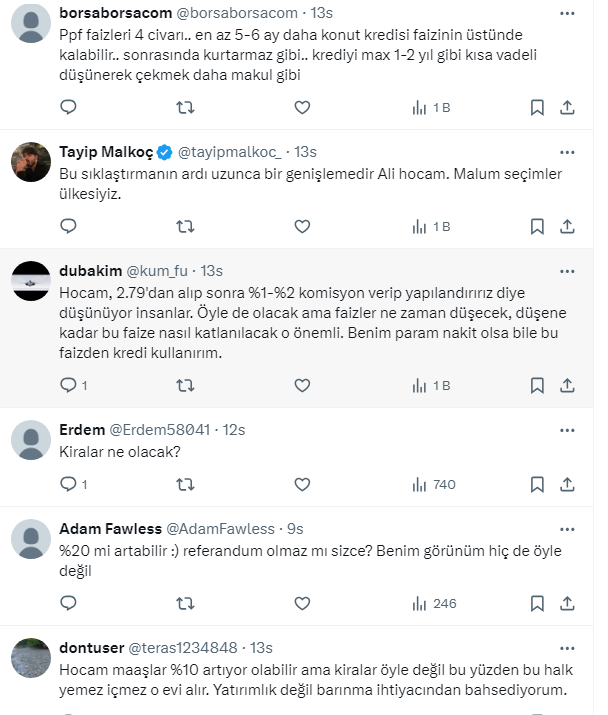Click dubakim's avatar image
The image size is (608, 715).
click(x=30, y=281)
